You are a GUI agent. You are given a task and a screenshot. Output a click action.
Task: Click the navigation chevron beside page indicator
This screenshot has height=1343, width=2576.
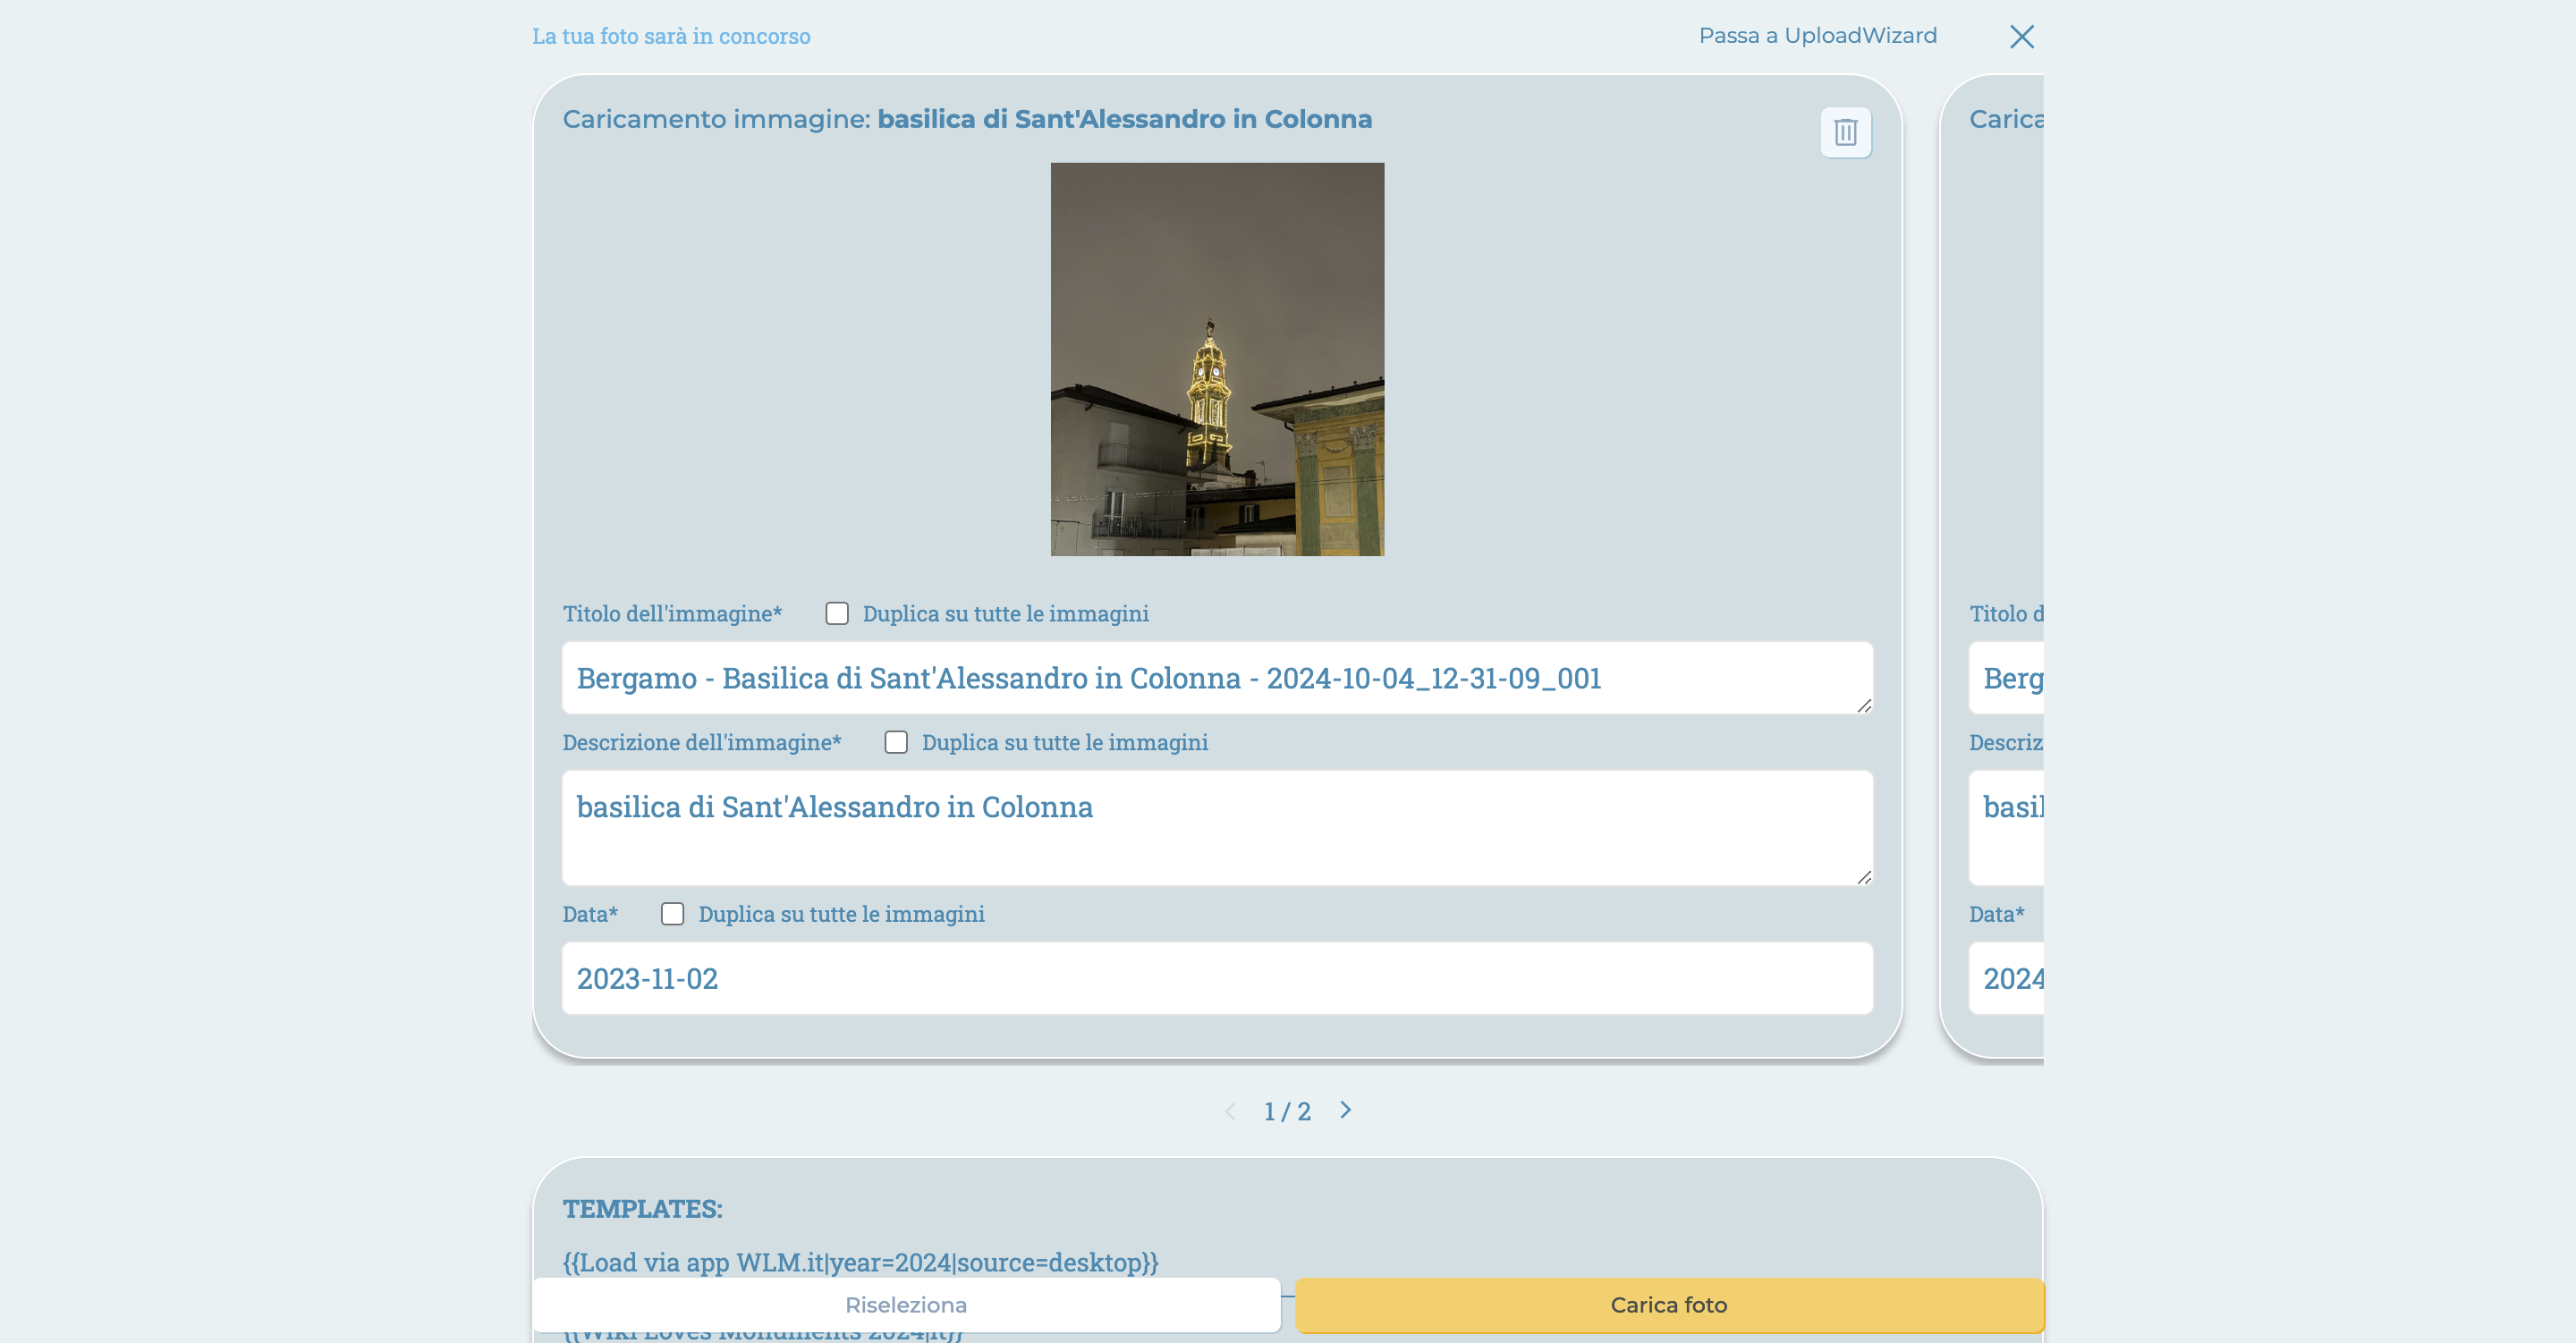tap(1345, 1110)
